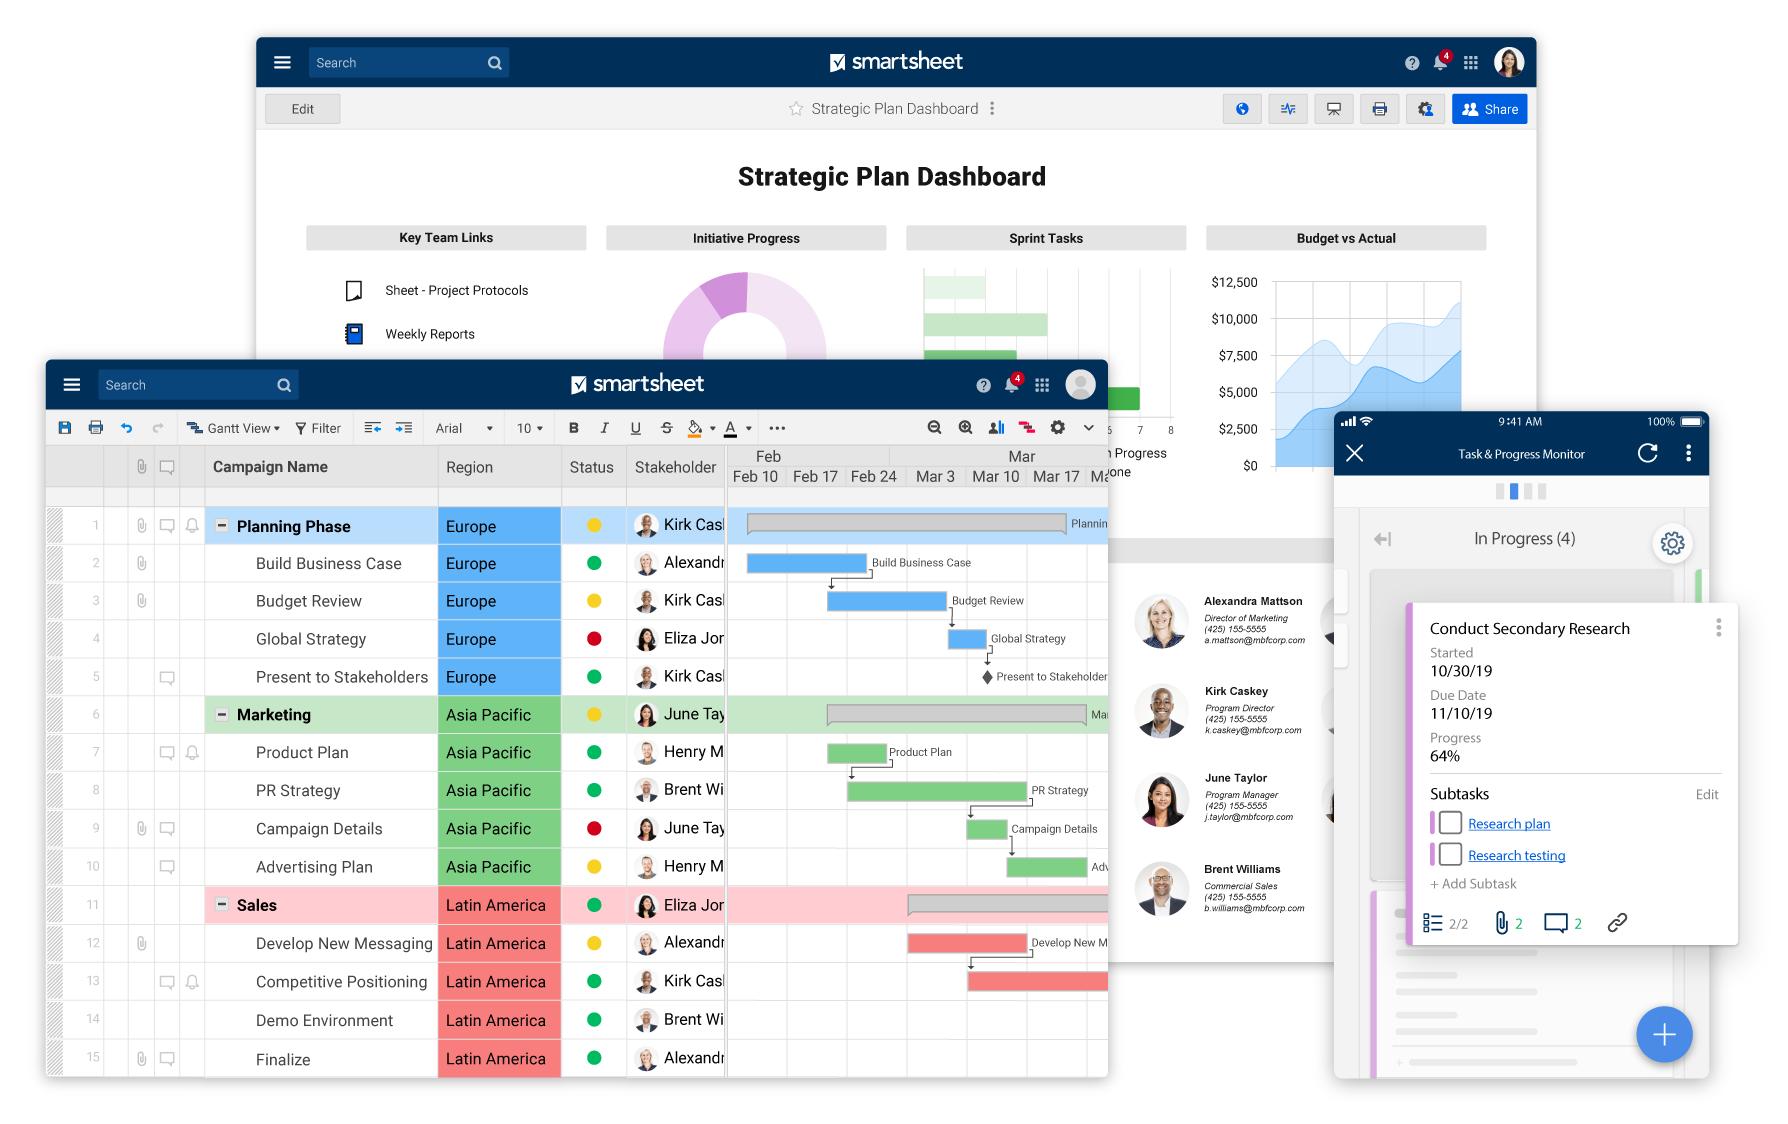The image size is (1788, 1124).
Task: Click the strikethrough formatting icon
Action: [x=667, y=428]
